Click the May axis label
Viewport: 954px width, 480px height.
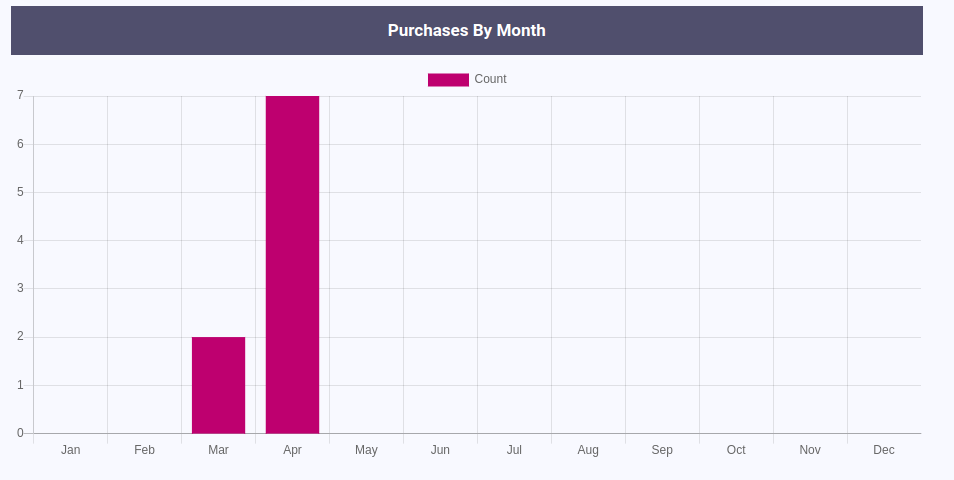pos(366,450)
